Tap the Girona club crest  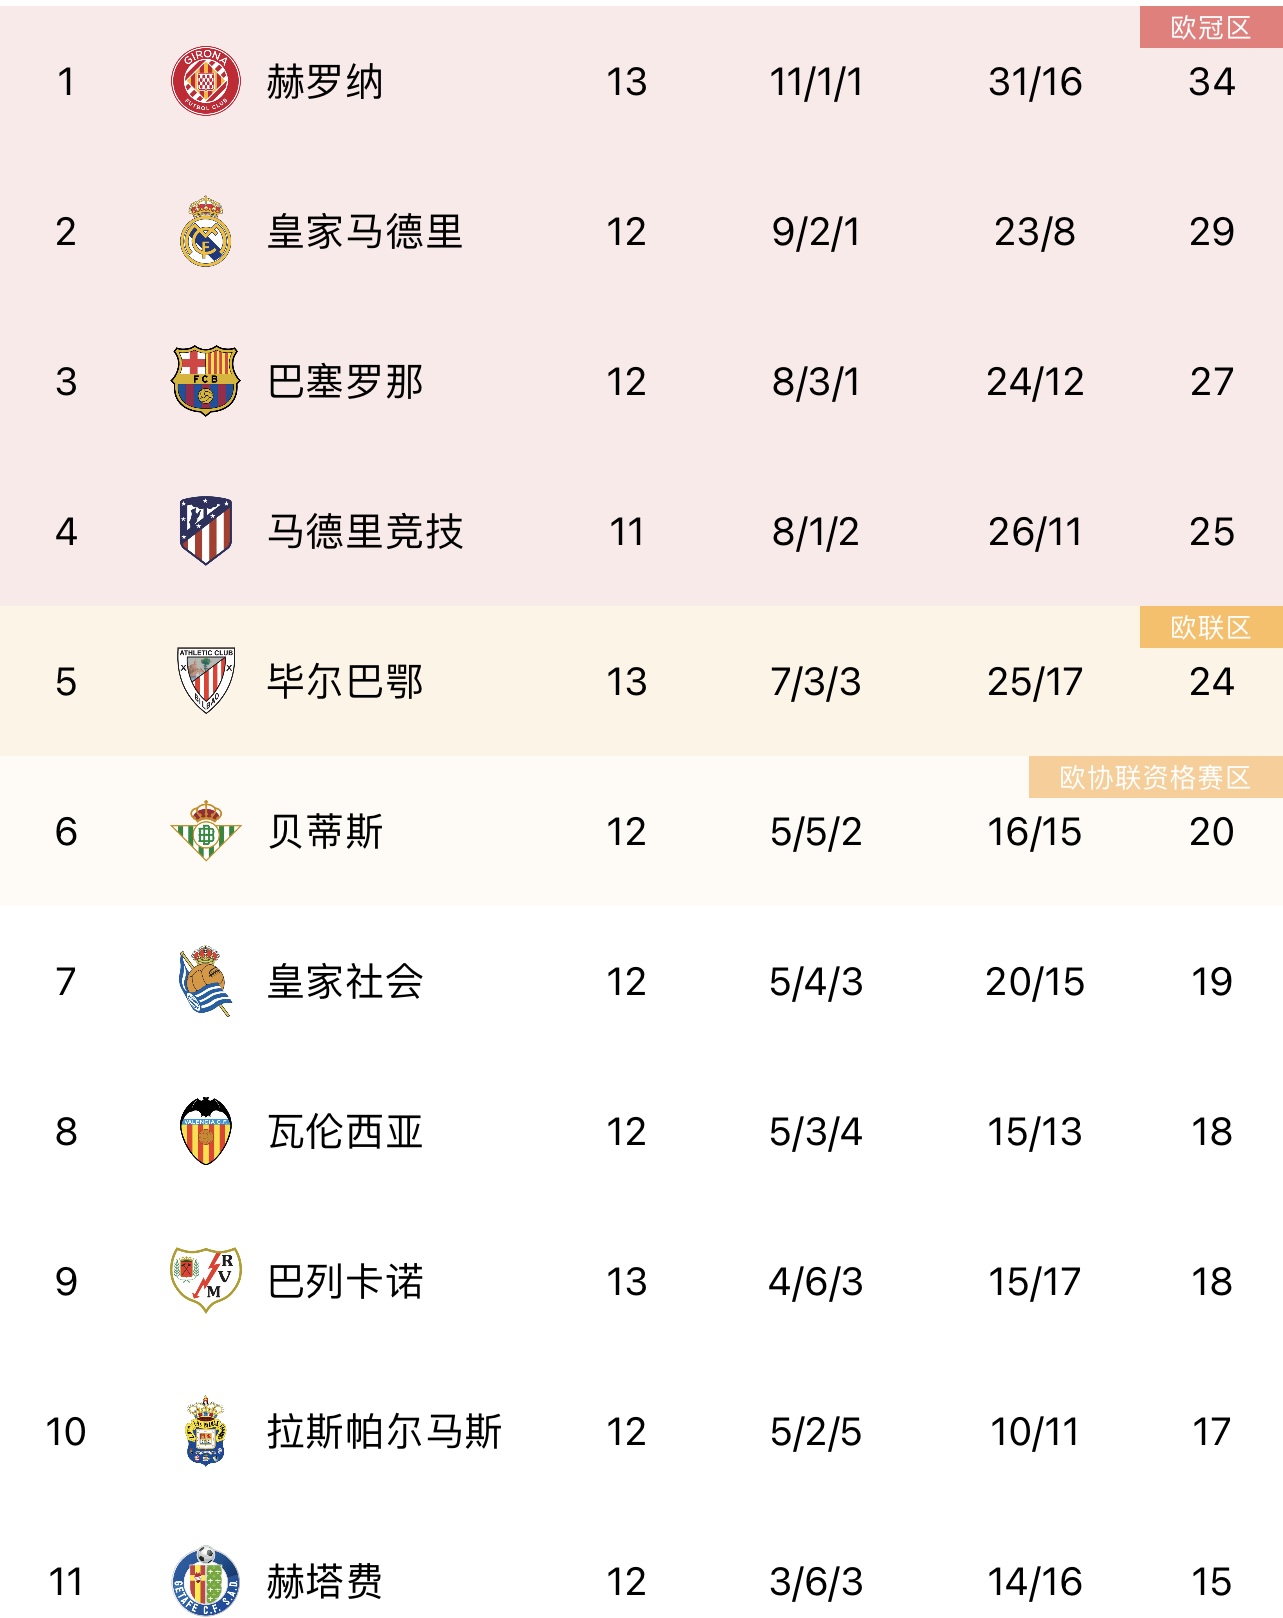[206, 81]
